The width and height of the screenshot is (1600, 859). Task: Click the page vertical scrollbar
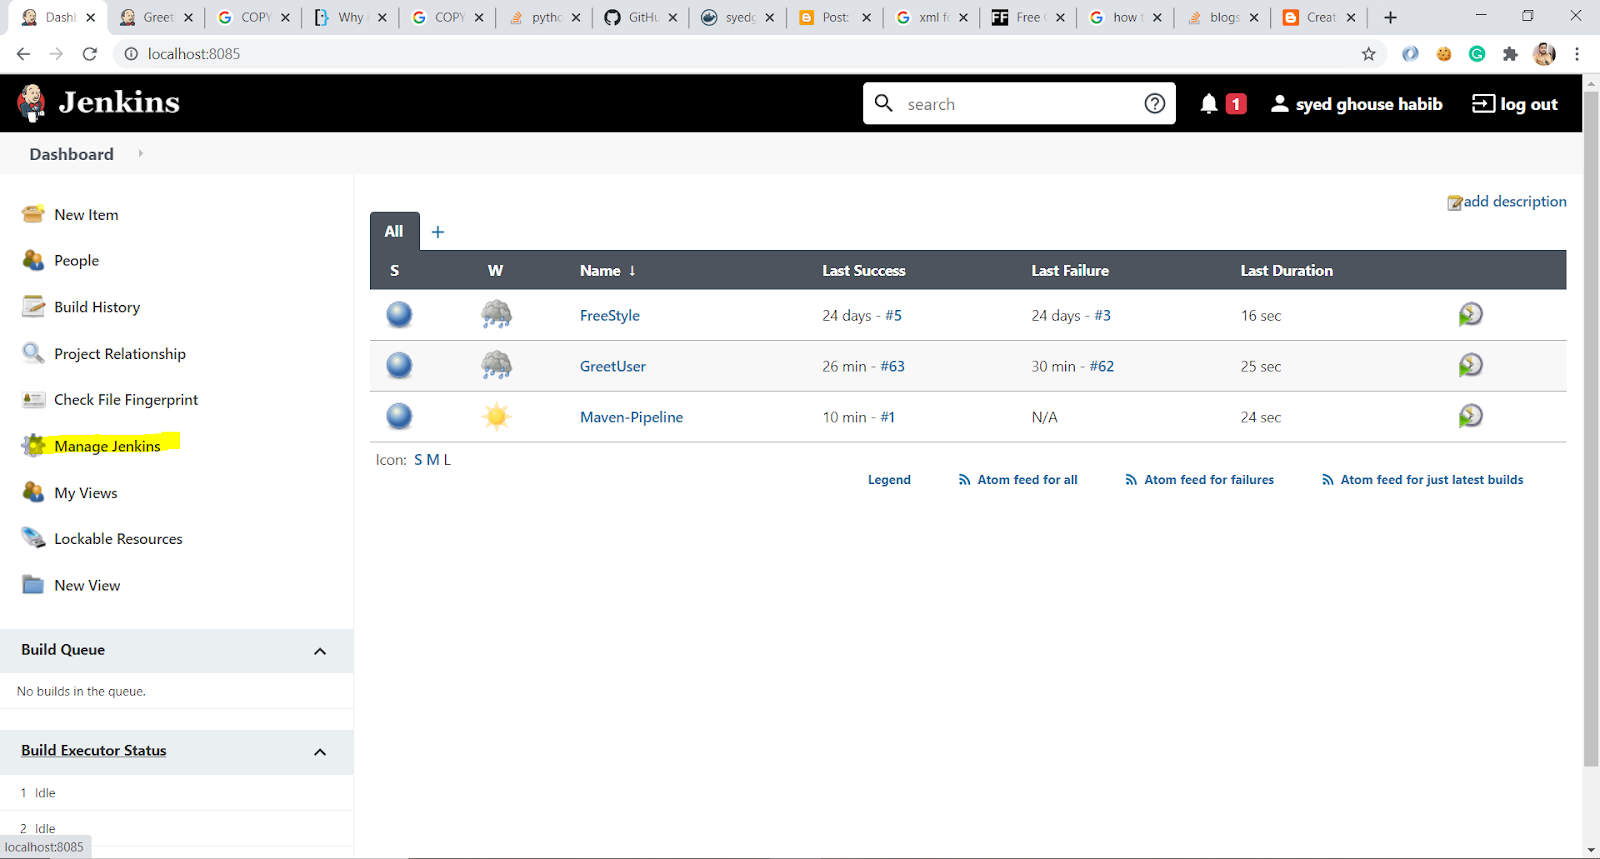tap(1591, 428)
